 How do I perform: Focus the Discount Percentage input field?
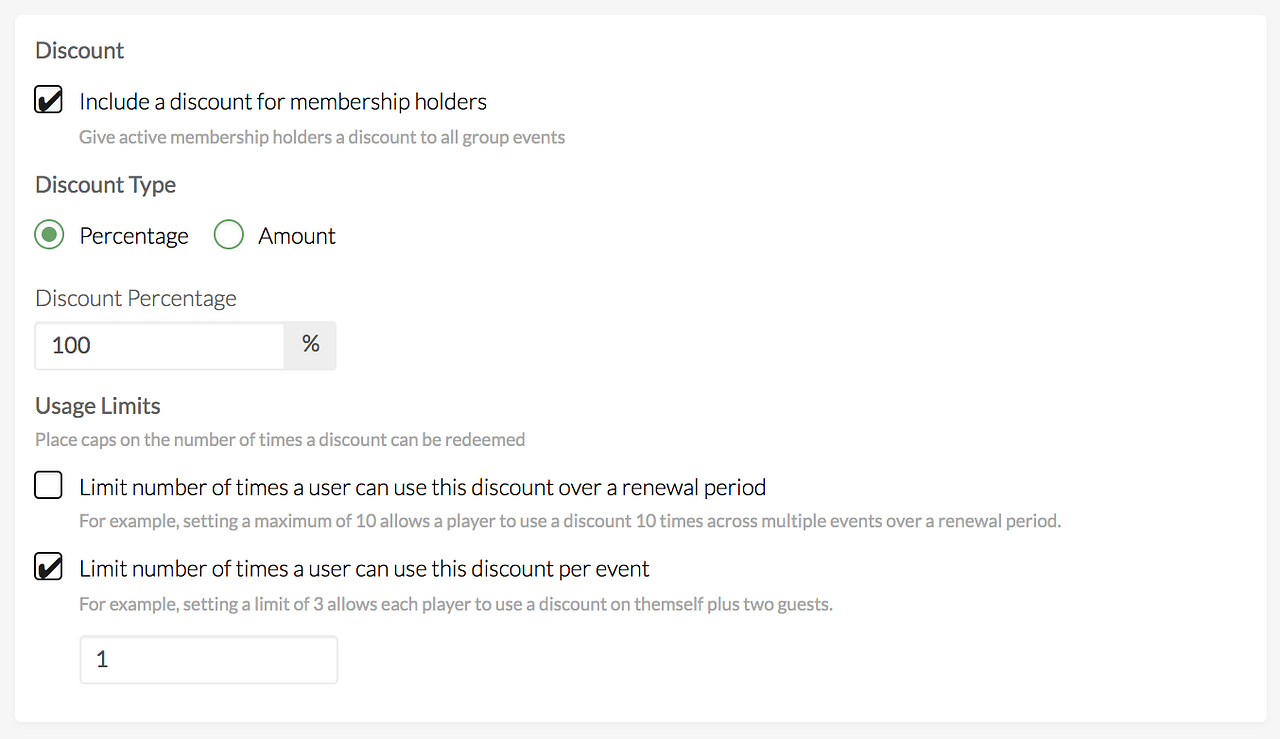[160, 345]
